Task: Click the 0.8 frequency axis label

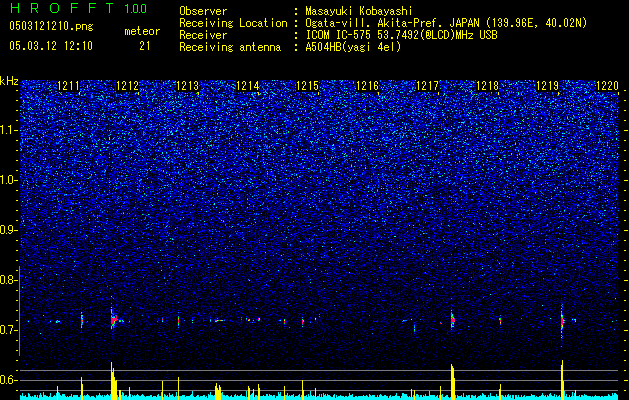Action: (x=9, y=280)
